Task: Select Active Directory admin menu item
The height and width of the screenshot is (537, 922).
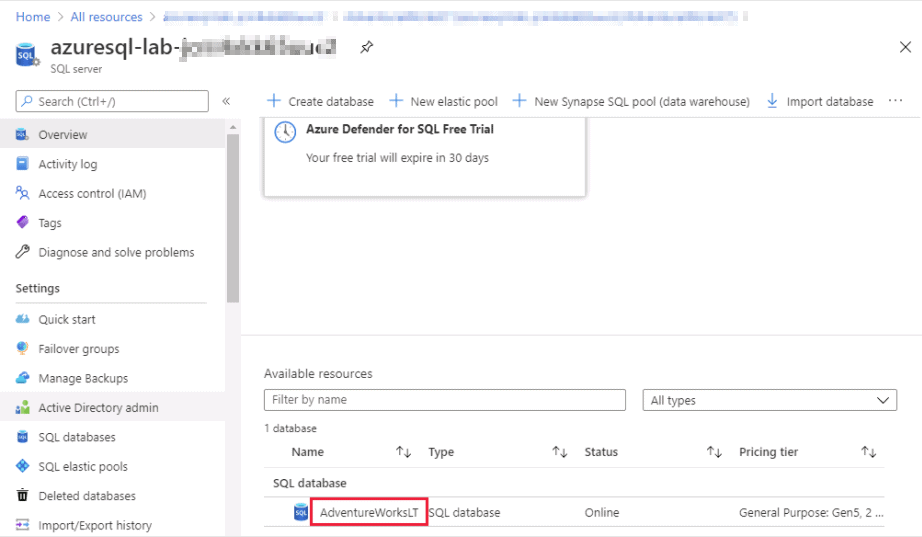Action: [x=98, y=408]
